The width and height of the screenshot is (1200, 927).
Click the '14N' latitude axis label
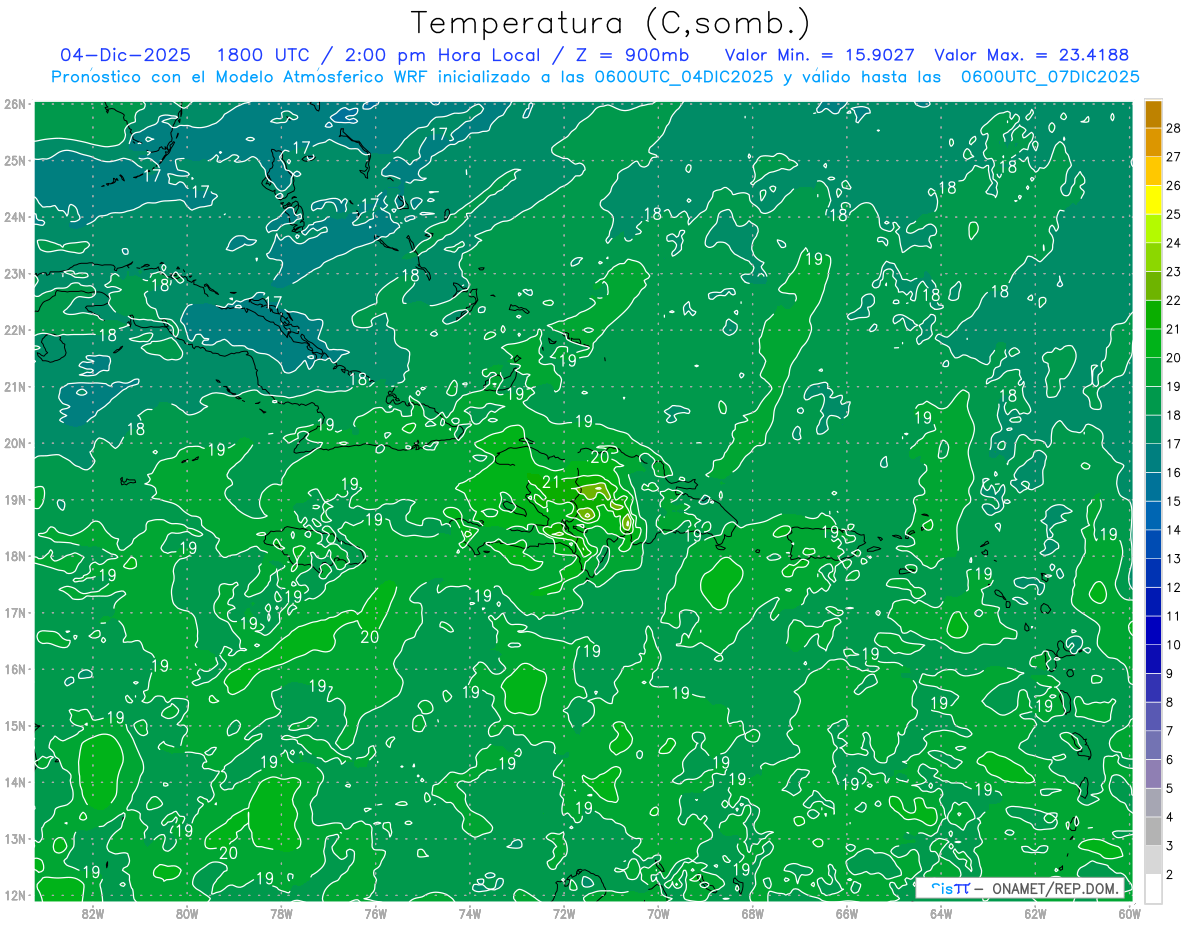[16, 782]
